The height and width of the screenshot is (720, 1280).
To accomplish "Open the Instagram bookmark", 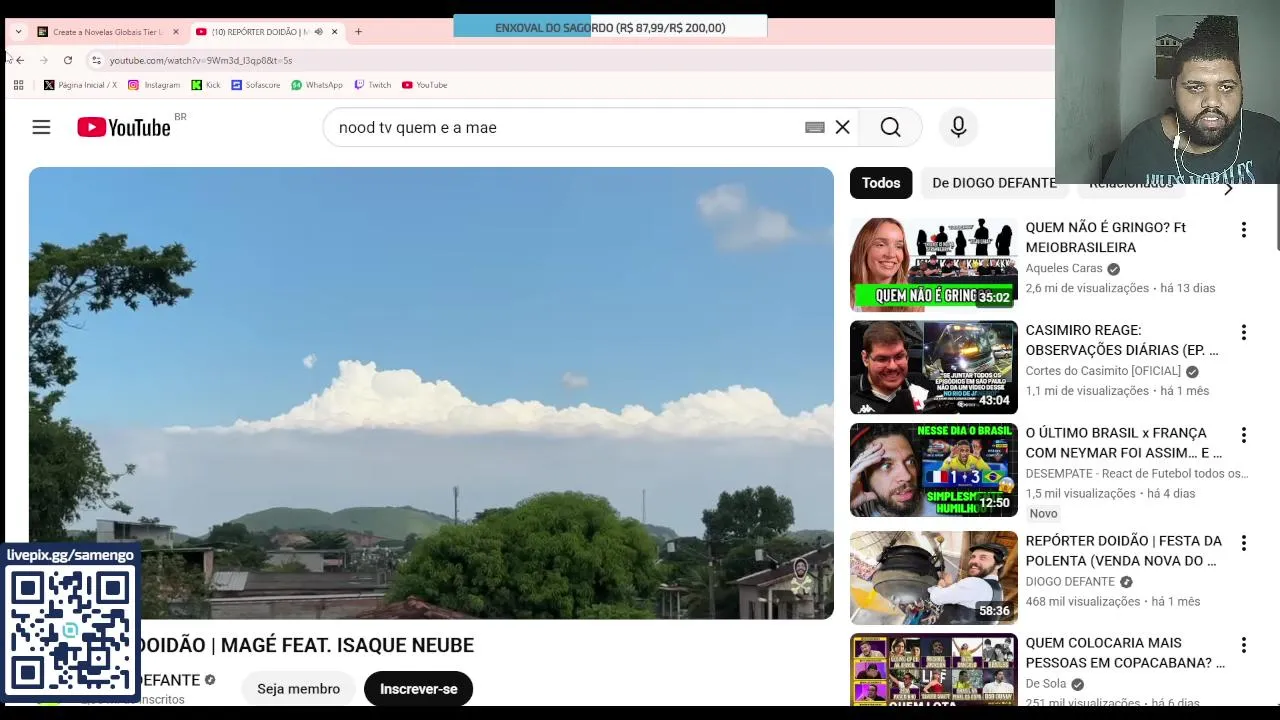I will [154, 85].
